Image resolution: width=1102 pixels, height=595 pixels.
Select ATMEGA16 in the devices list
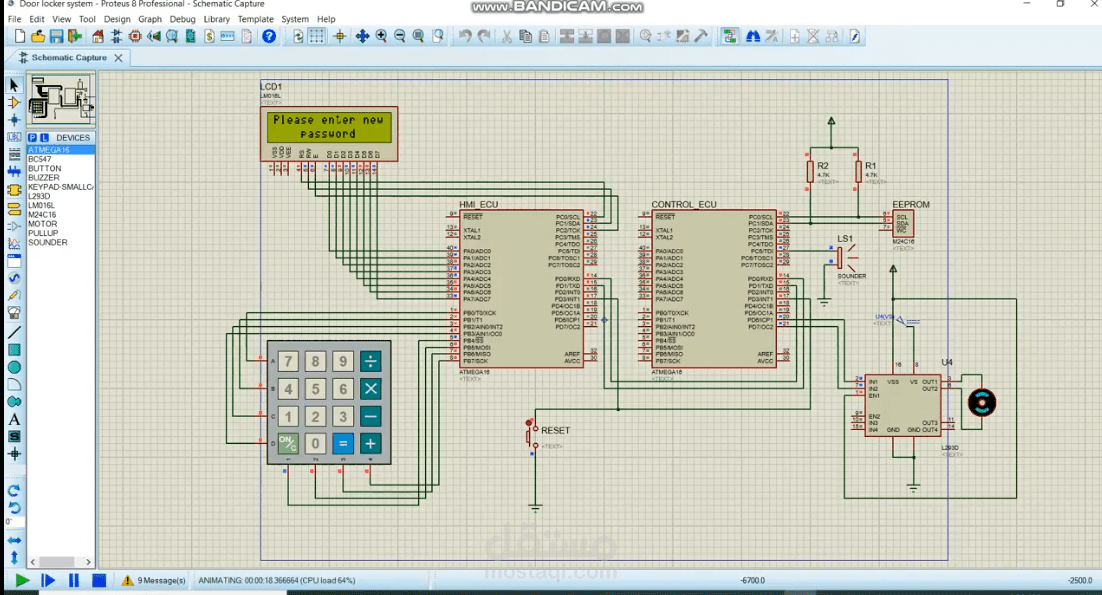[x=60, y=150]
